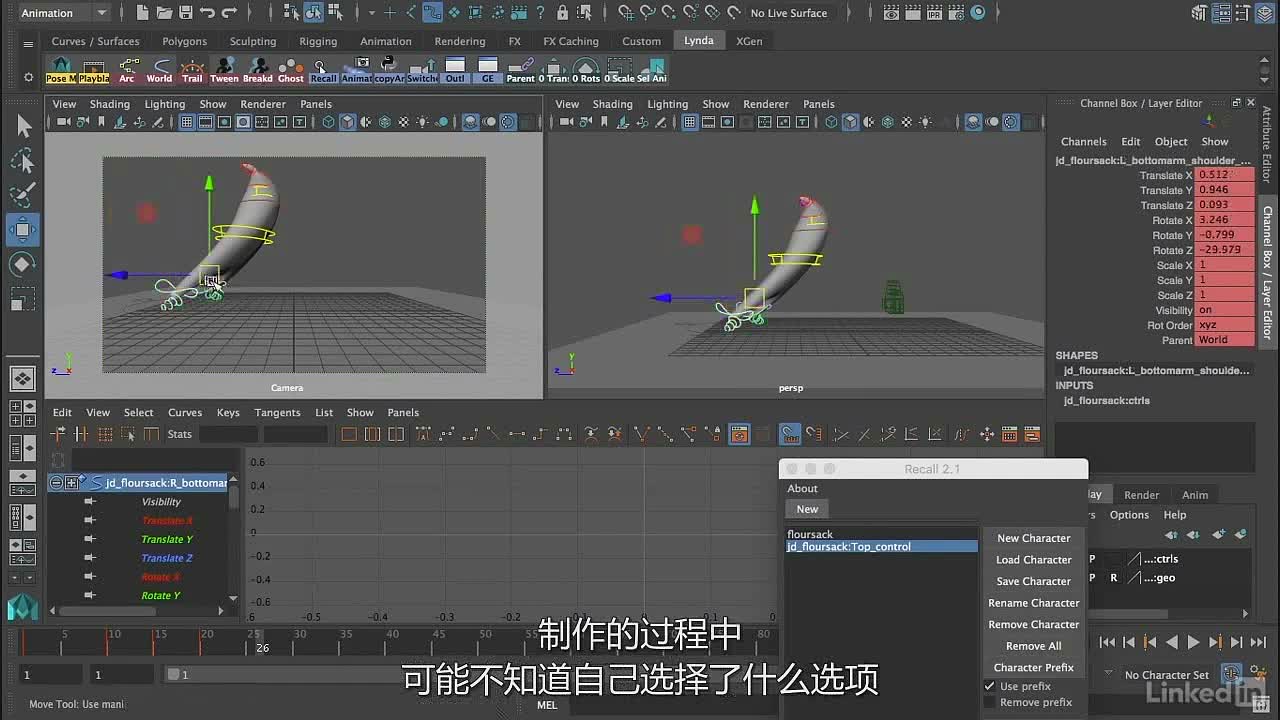Click the Breakdown shelf icon
Screen dimensions: 1280x720
coord(258,70)
